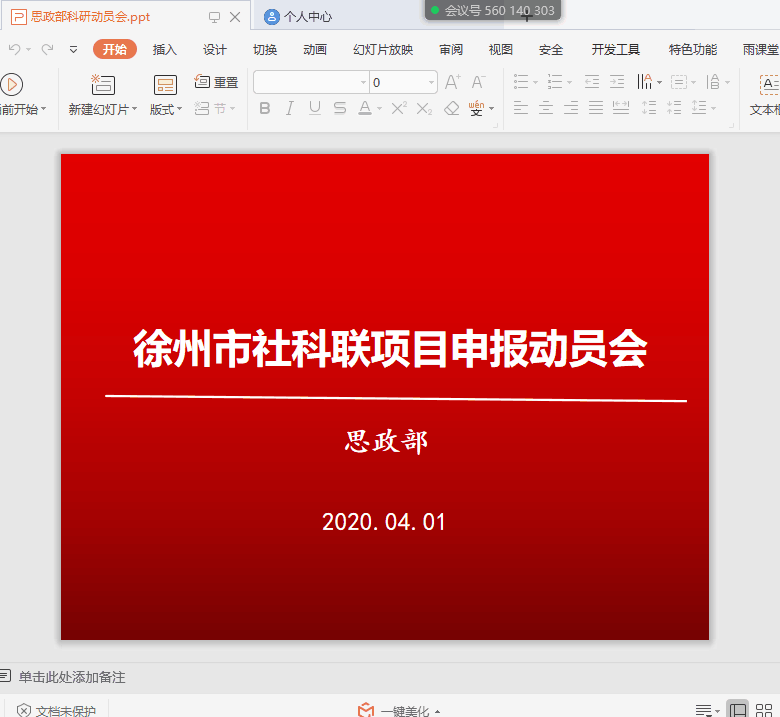780x717 pixels.
Task: Click the clear formatting eraser icon
Action: tap(451, 108)
